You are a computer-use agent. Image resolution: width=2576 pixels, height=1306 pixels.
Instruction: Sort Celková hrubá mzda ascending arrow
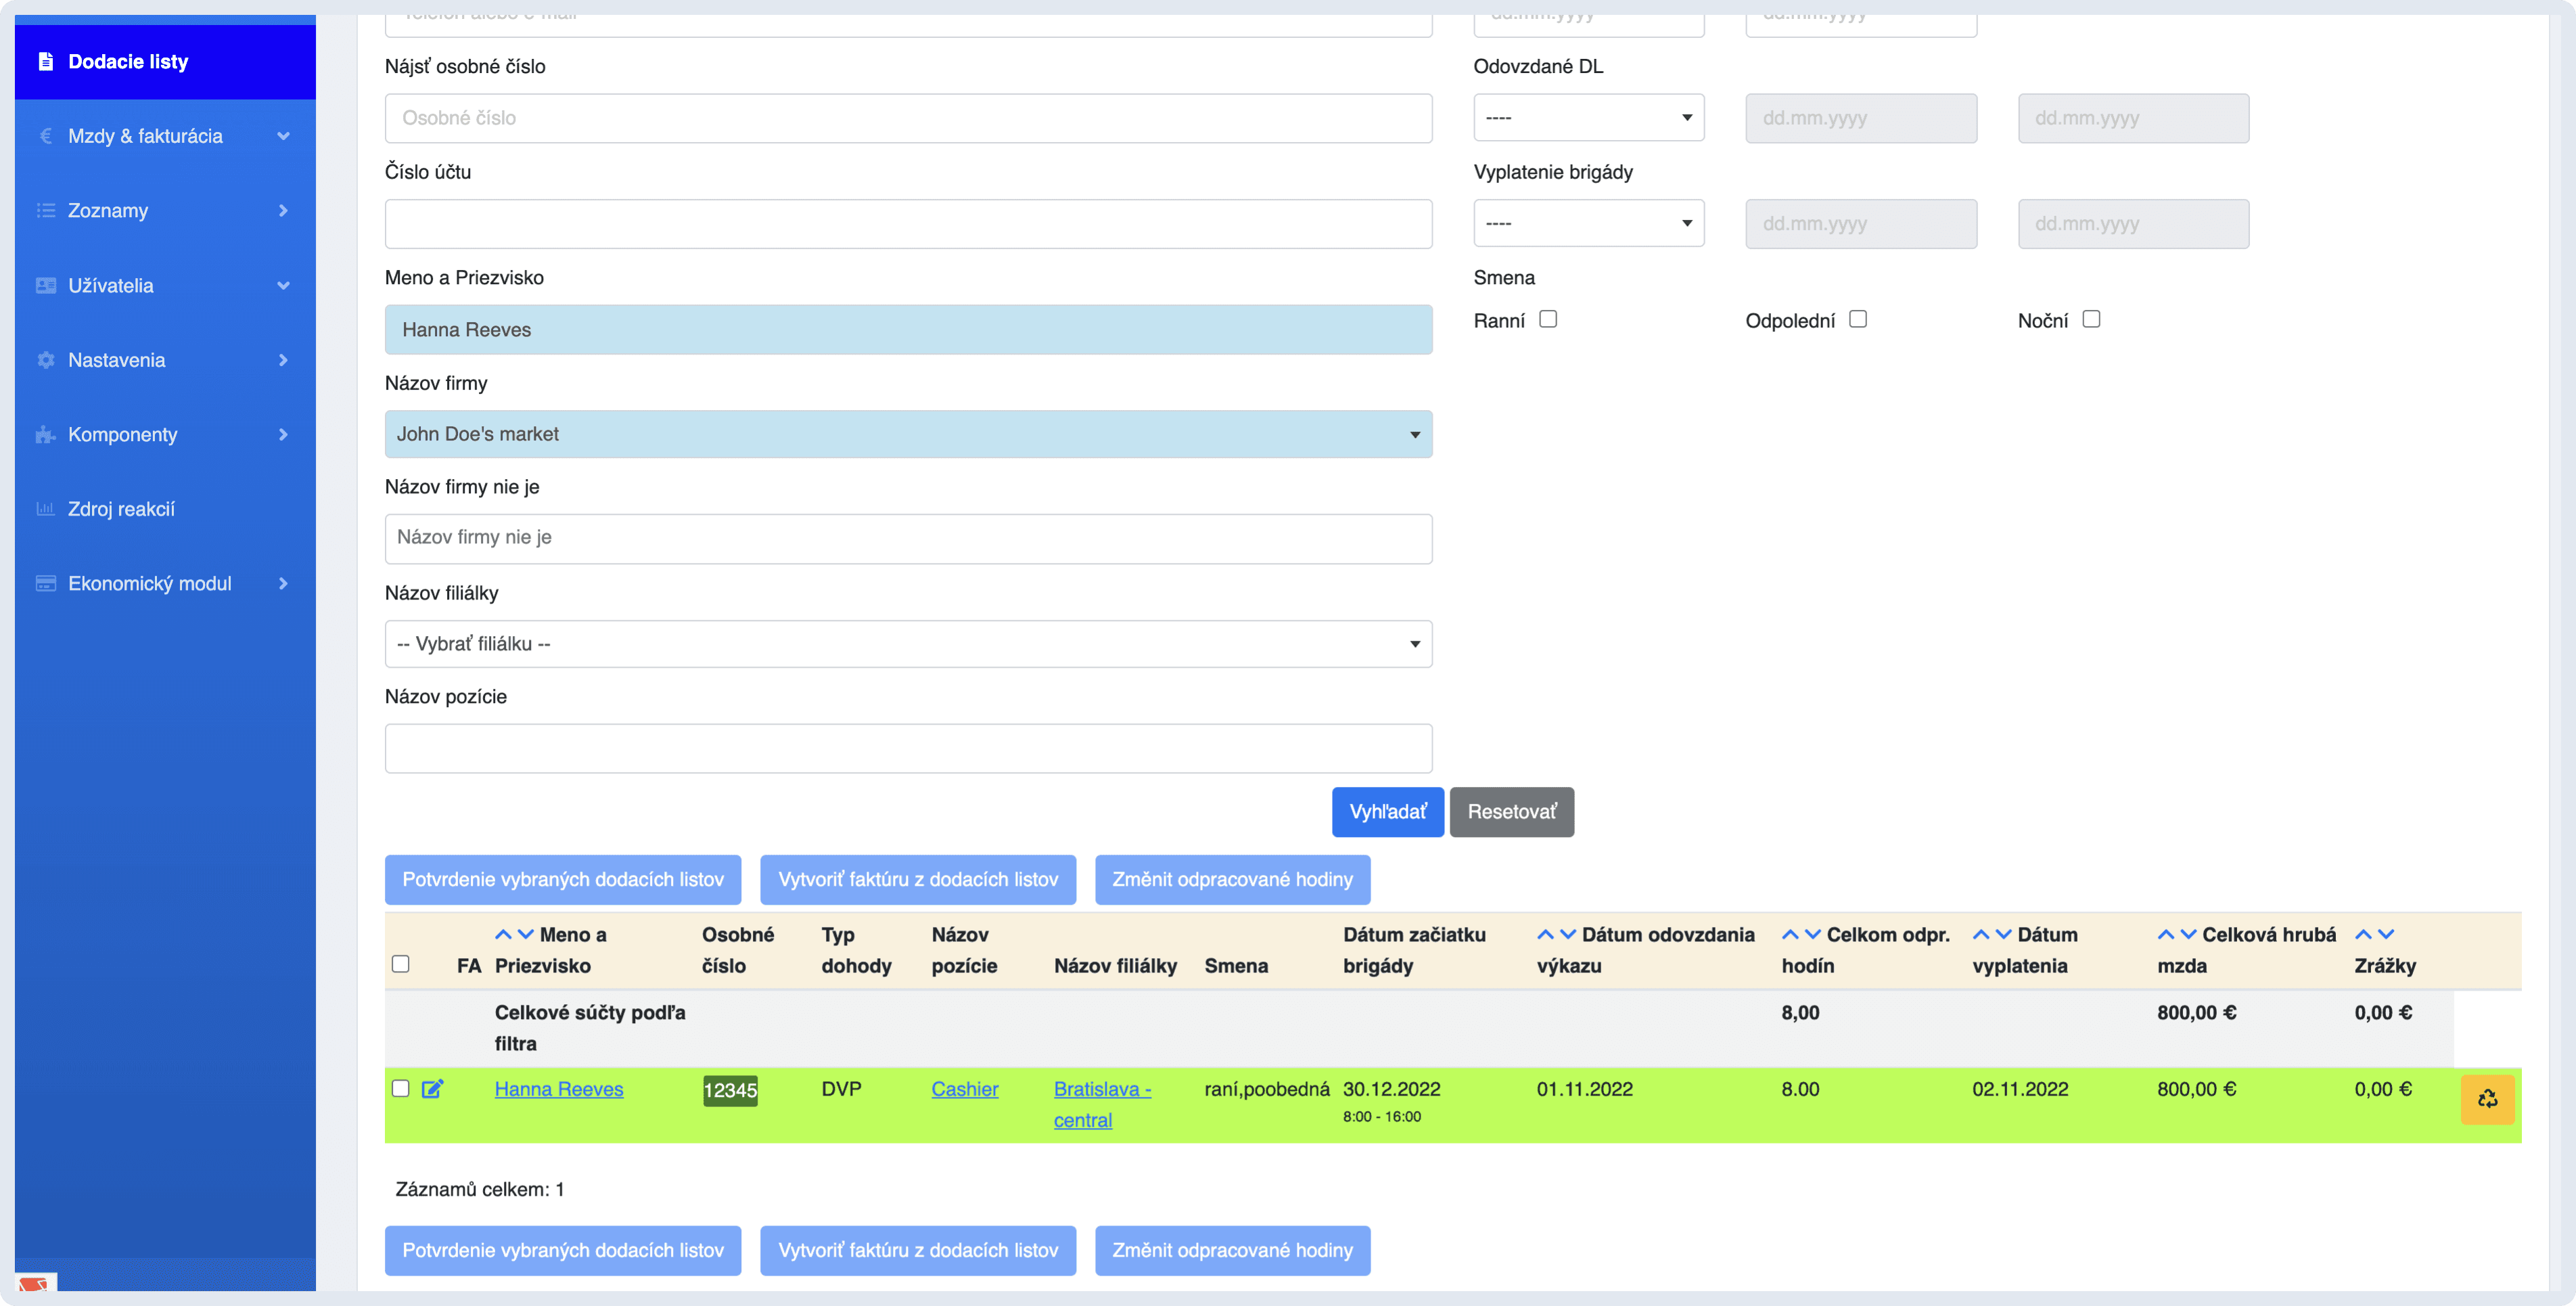point(2165,934)
